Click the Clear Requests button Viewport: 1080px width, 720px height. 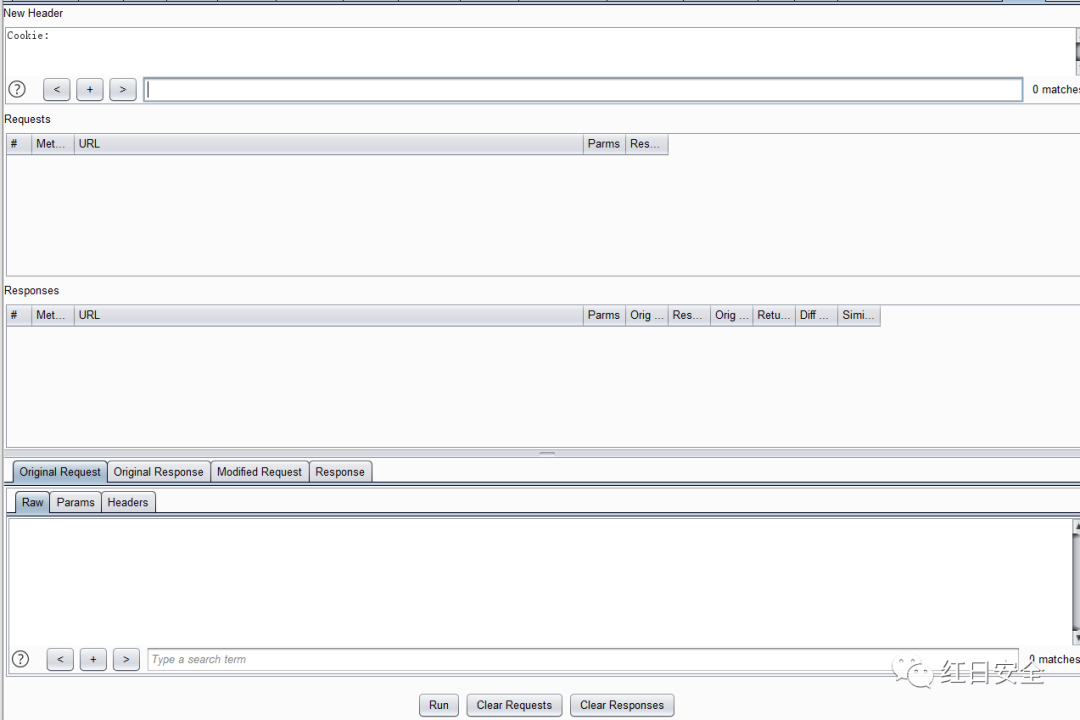pyautogui.click(x=514, y=705)
